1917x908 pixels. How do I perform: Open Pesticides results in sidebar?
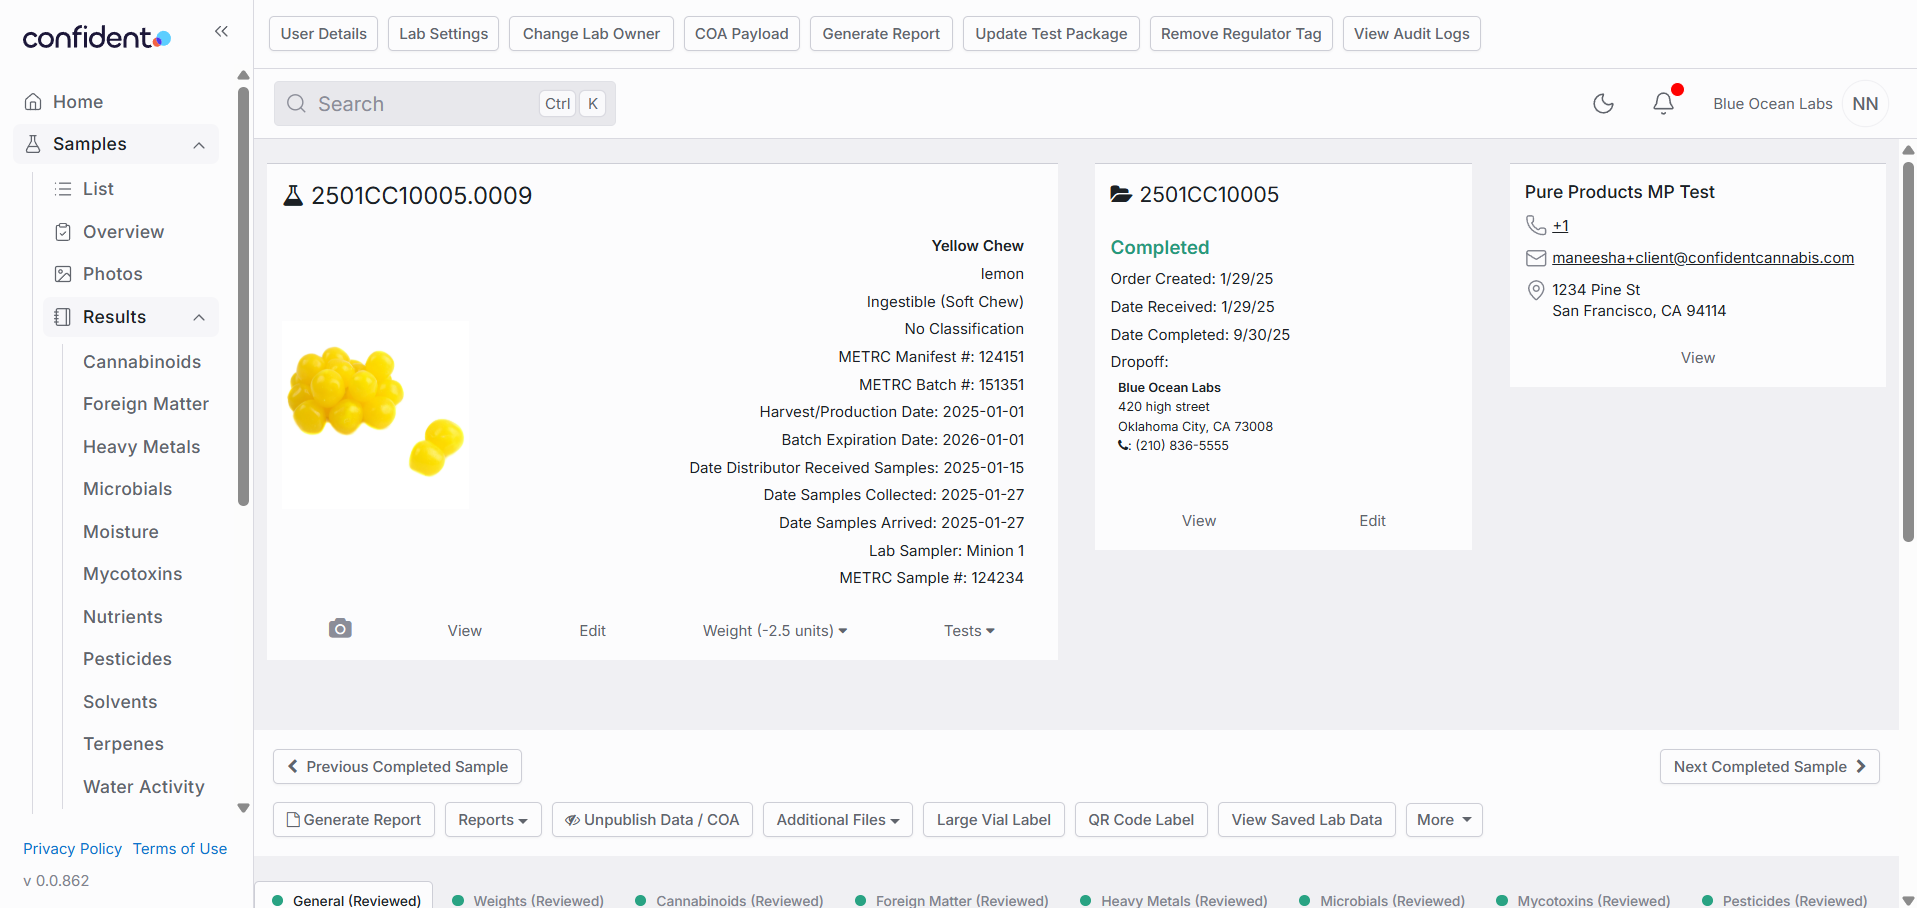coord(128,658)
